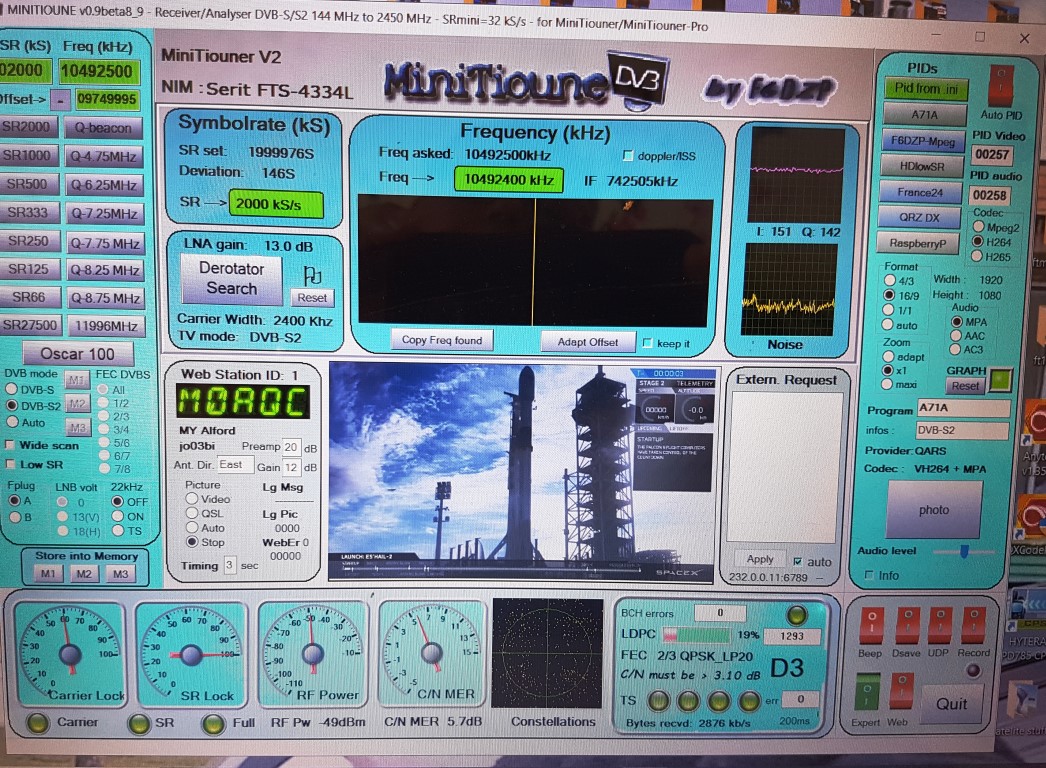Click the Program name field A71A
1046x768 pixels.
963,408
